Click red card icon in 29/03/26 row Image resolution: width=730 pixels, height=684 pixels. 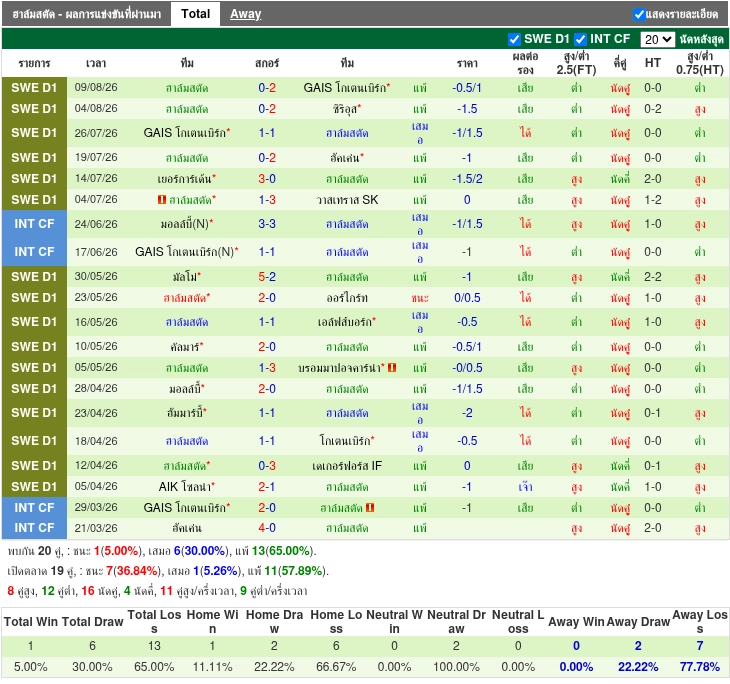(x=370, y=508)
